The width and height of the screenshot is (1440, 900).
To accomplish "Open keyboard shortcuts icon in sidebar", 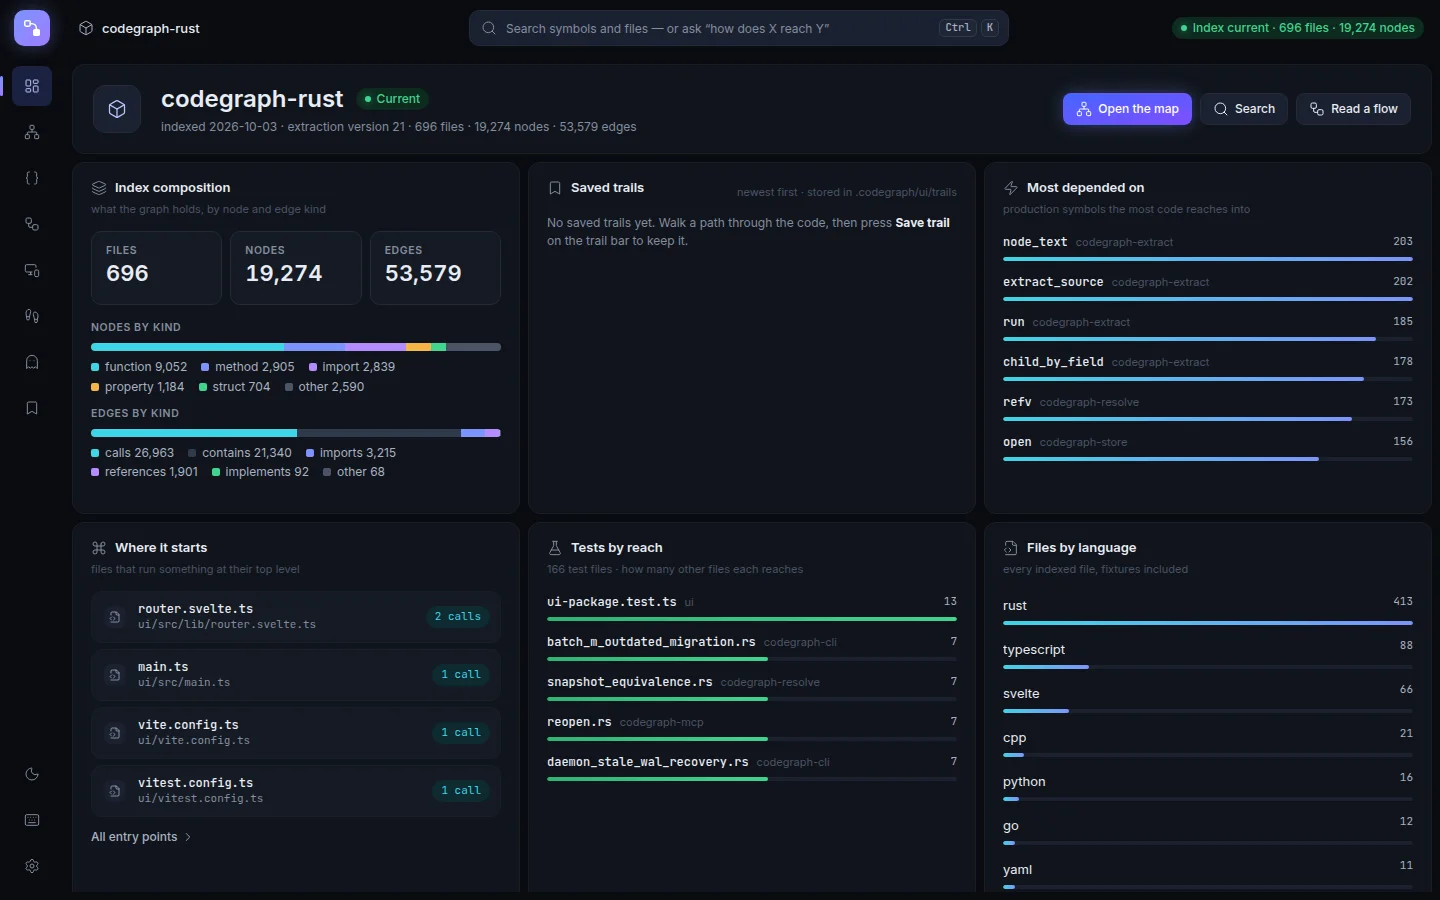I will click(32, 820).
